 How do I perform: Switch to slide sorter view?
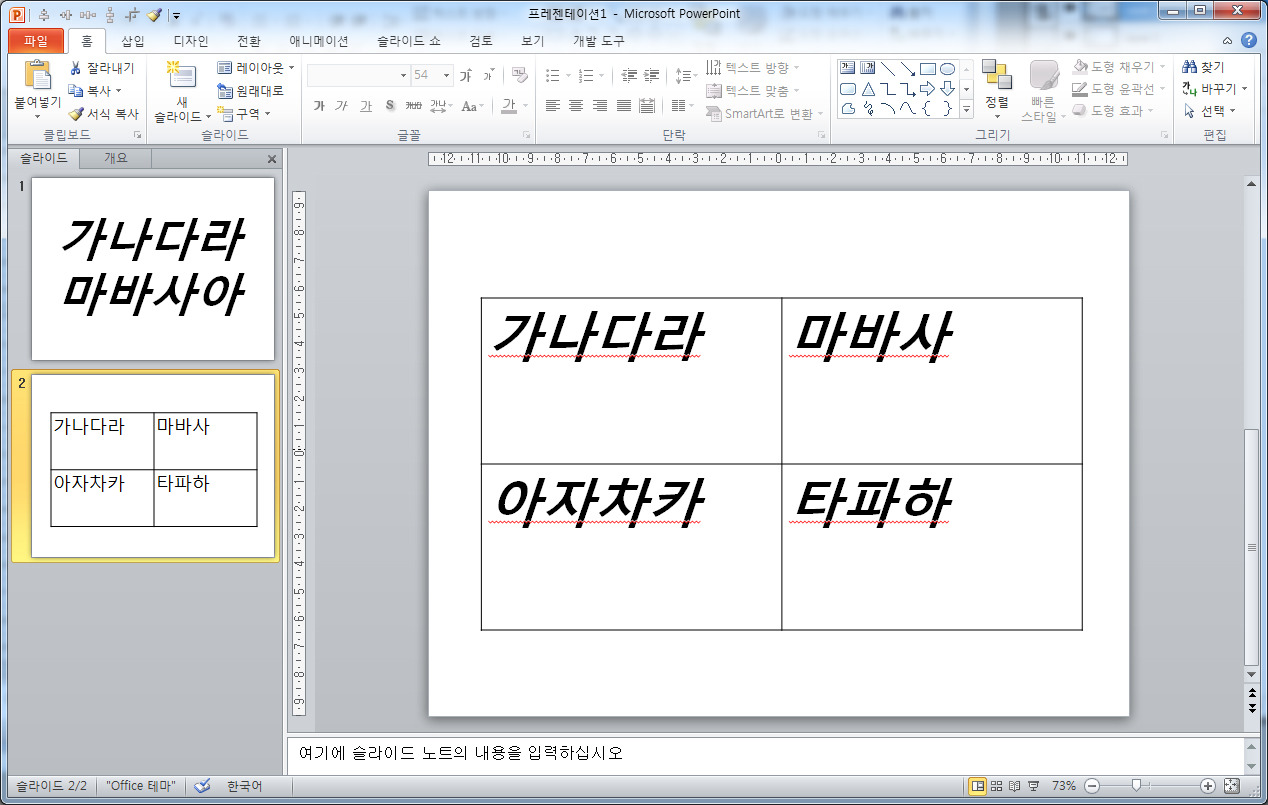pyautogui.click(x=996, y=786)
